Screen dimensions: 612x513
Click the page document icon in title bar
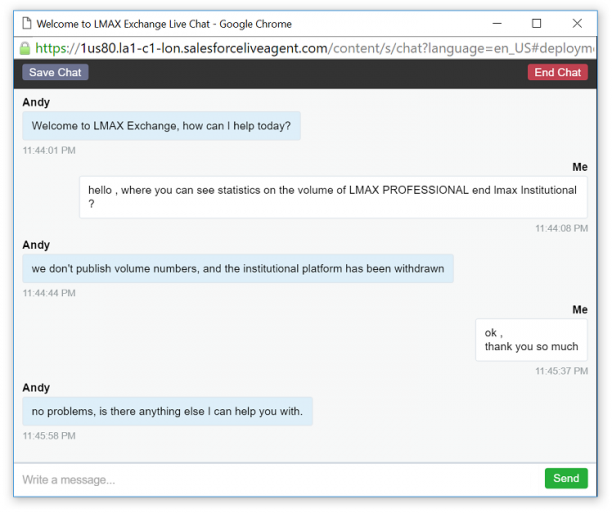tap(27, 23)
